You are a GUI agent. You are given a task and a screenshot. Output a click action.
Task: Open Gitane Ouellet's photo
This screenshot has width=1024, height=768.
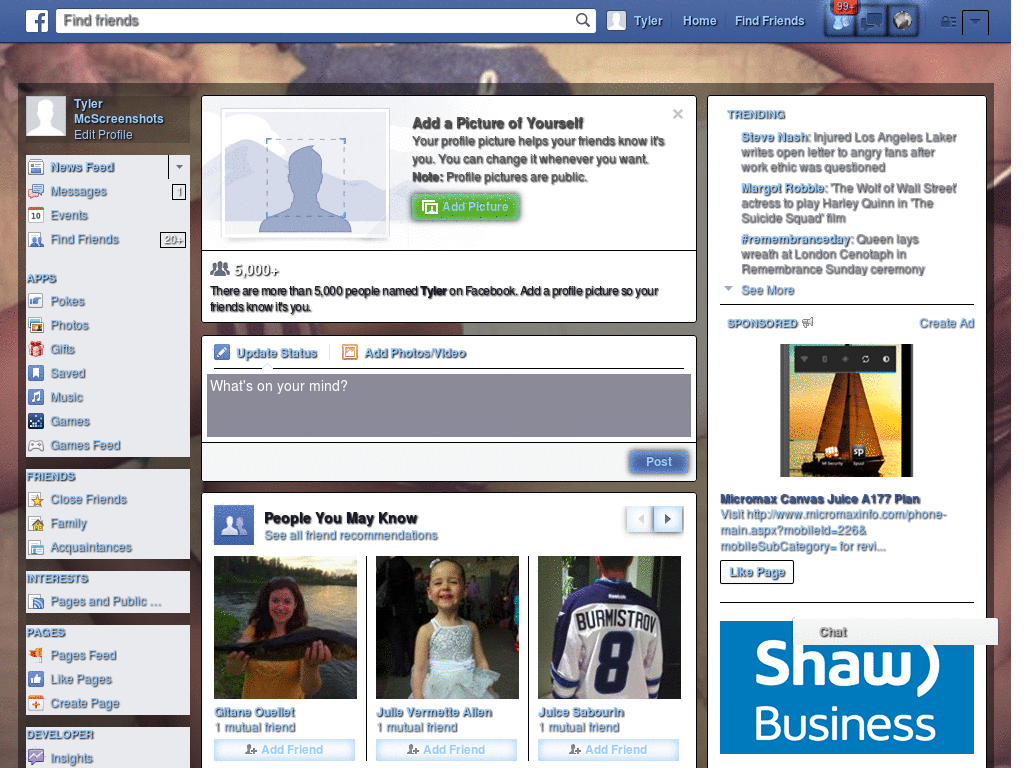pyautogui.click(x=285, y=628)
